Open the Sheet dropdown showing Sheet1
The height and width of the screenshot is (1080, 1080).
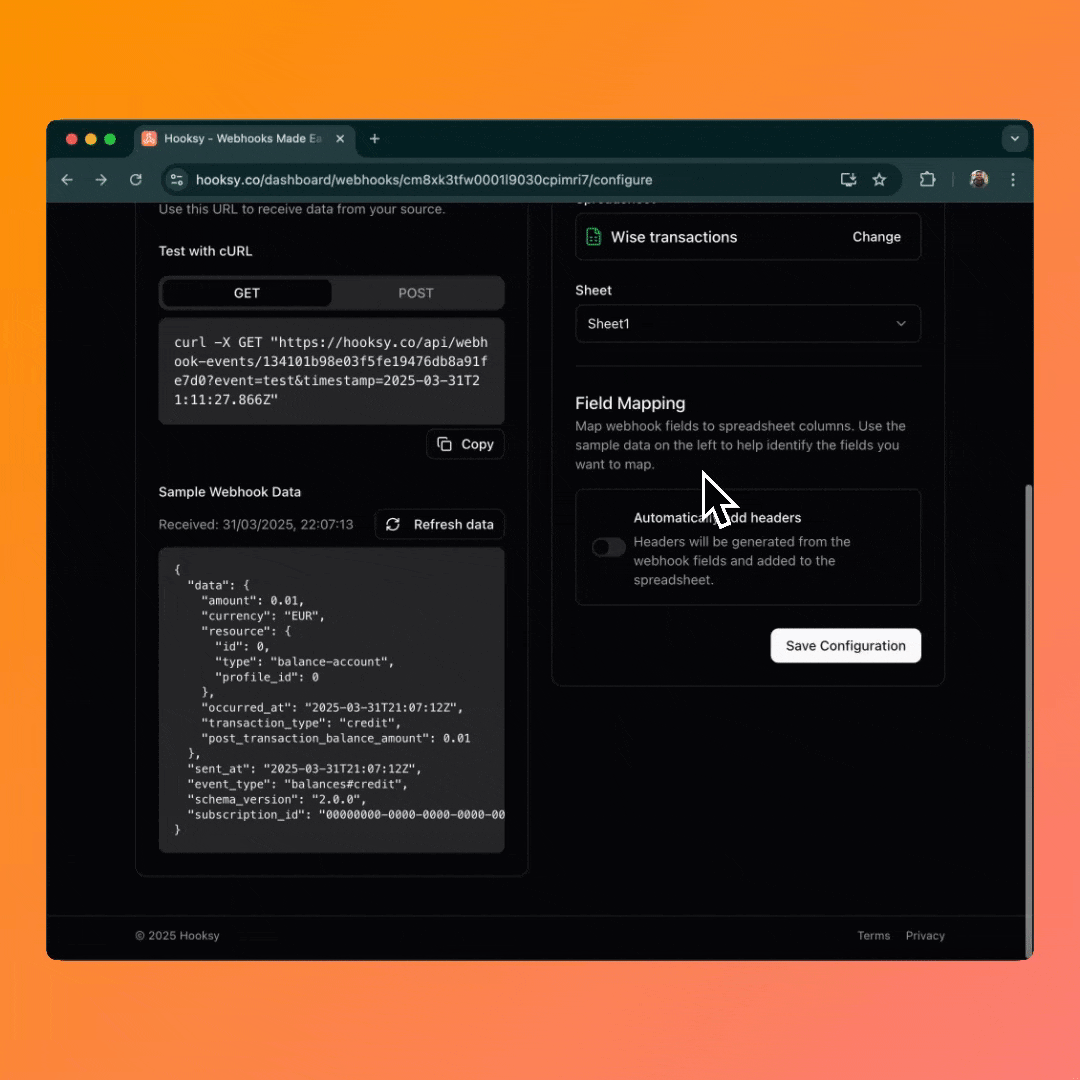coord(747,324)
